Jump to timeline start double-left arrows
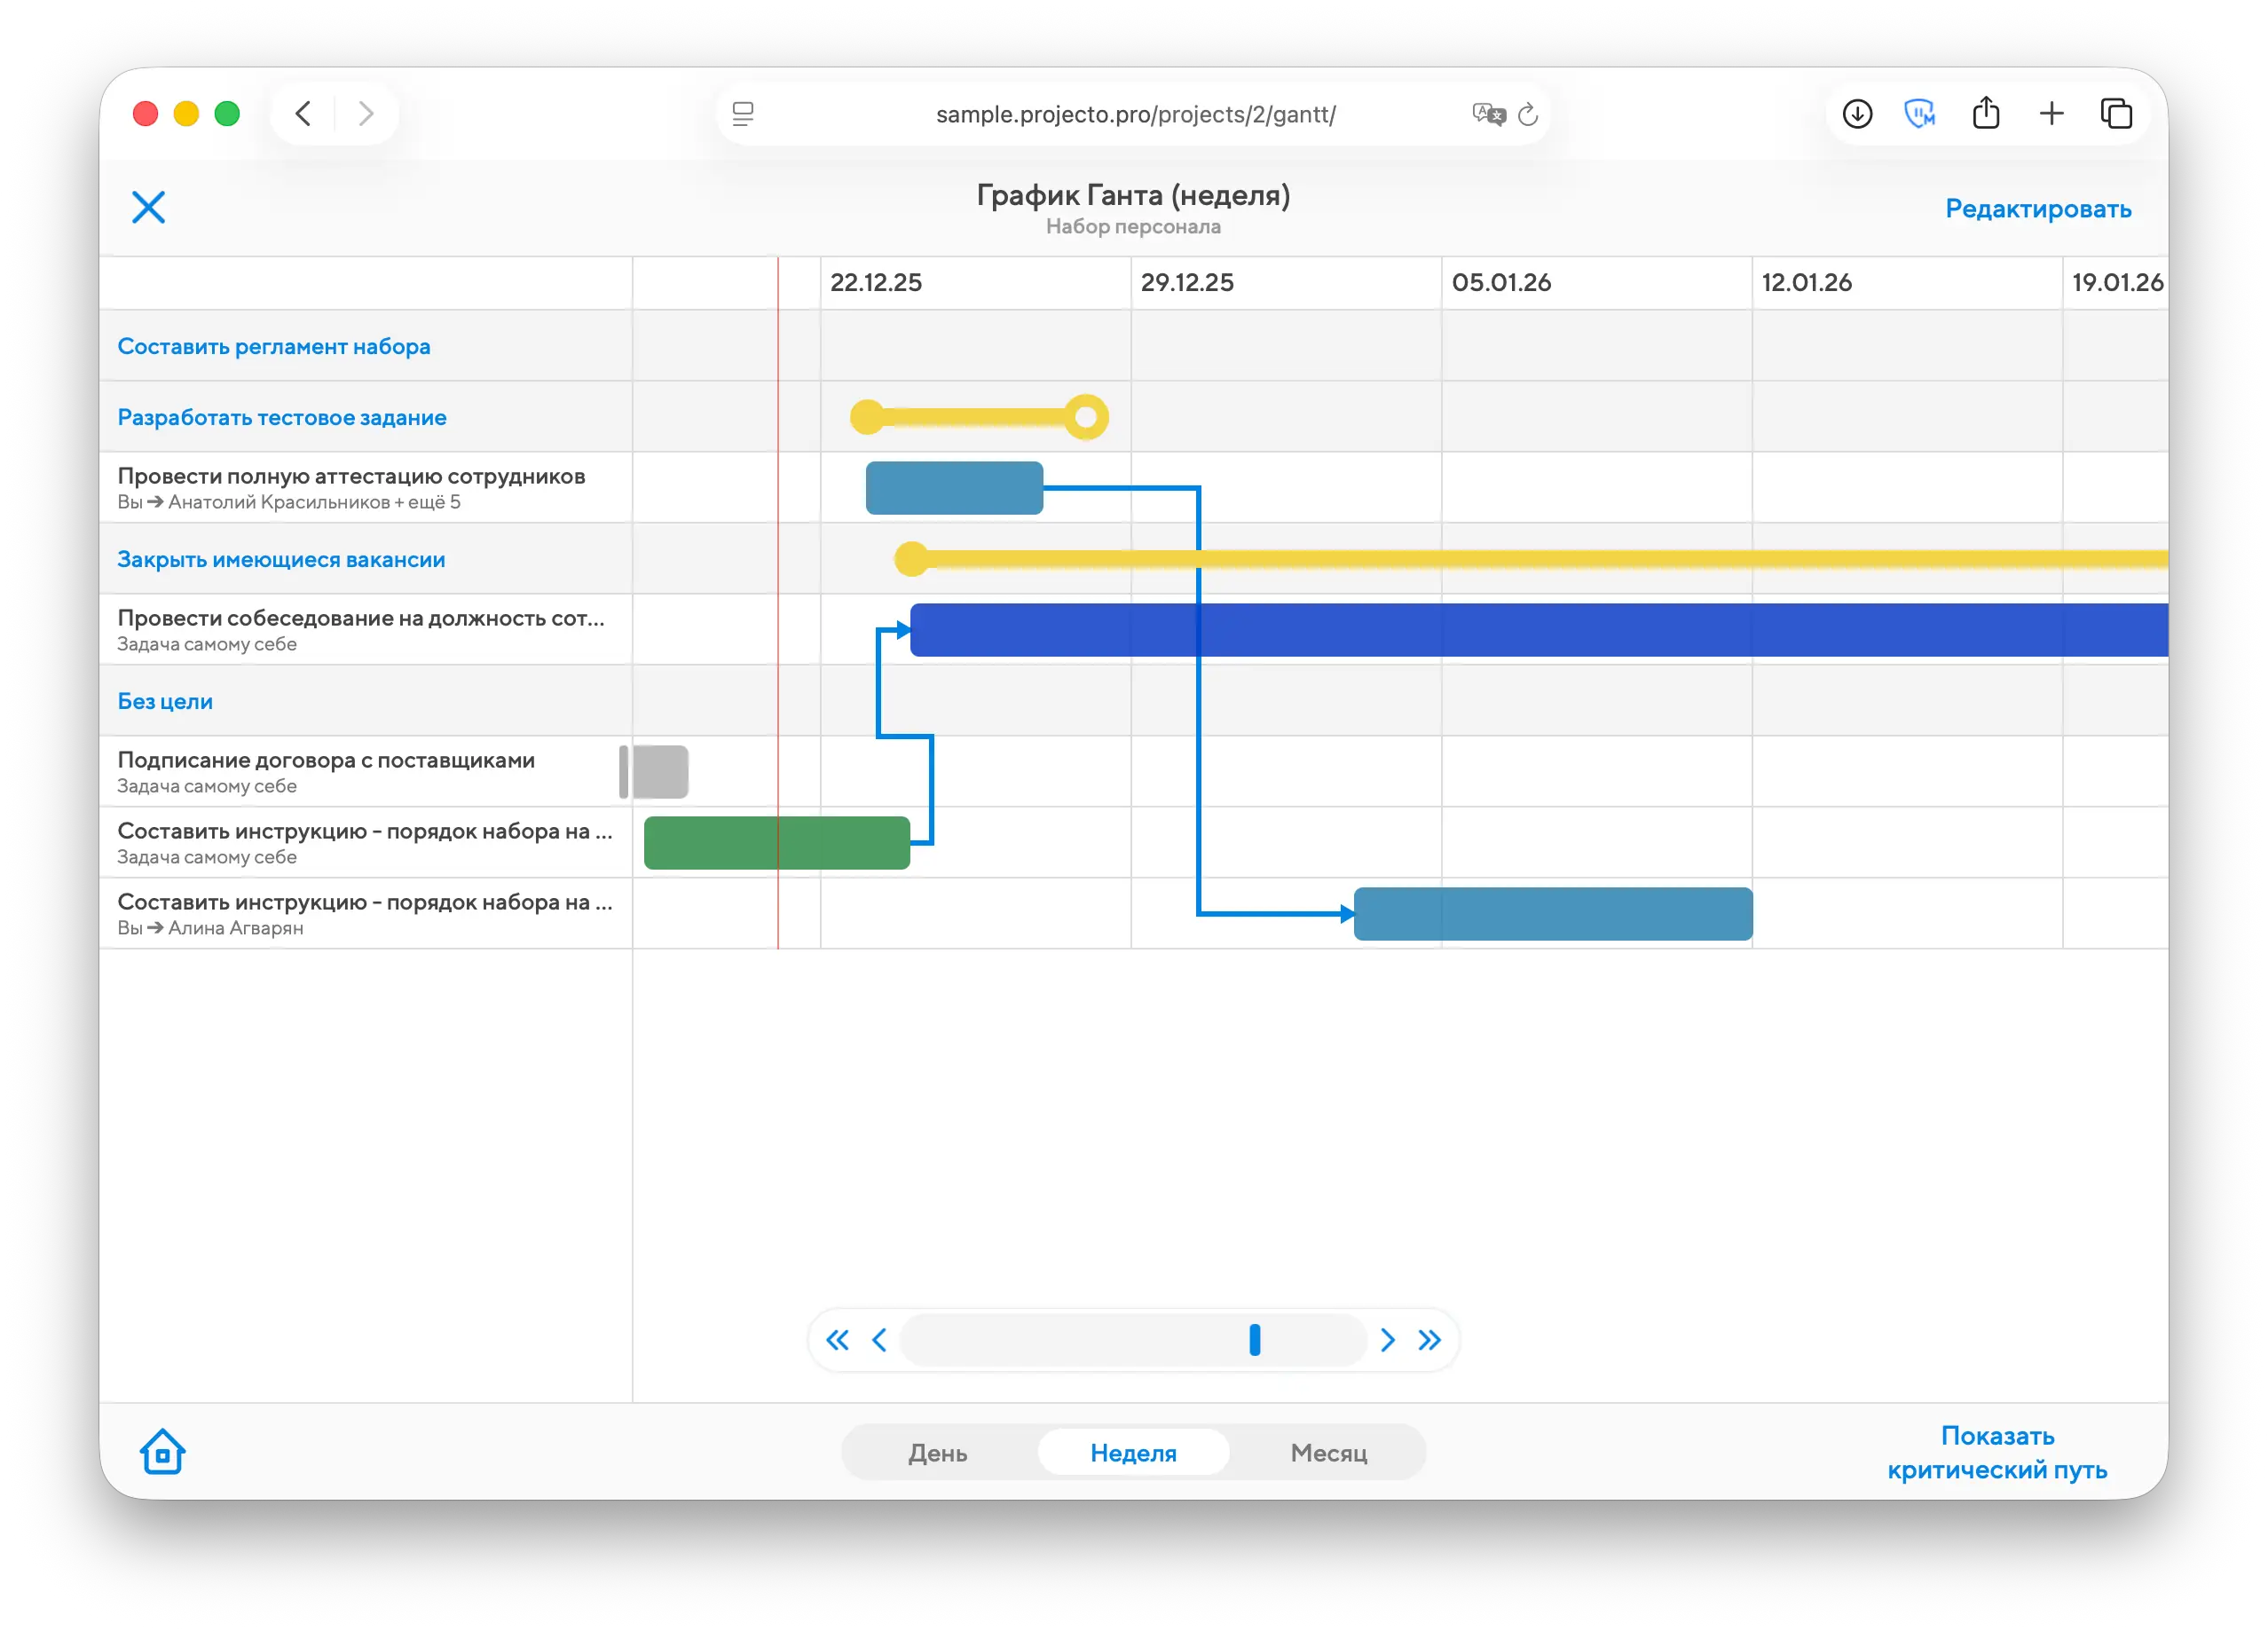 (x=837, y=1340)
